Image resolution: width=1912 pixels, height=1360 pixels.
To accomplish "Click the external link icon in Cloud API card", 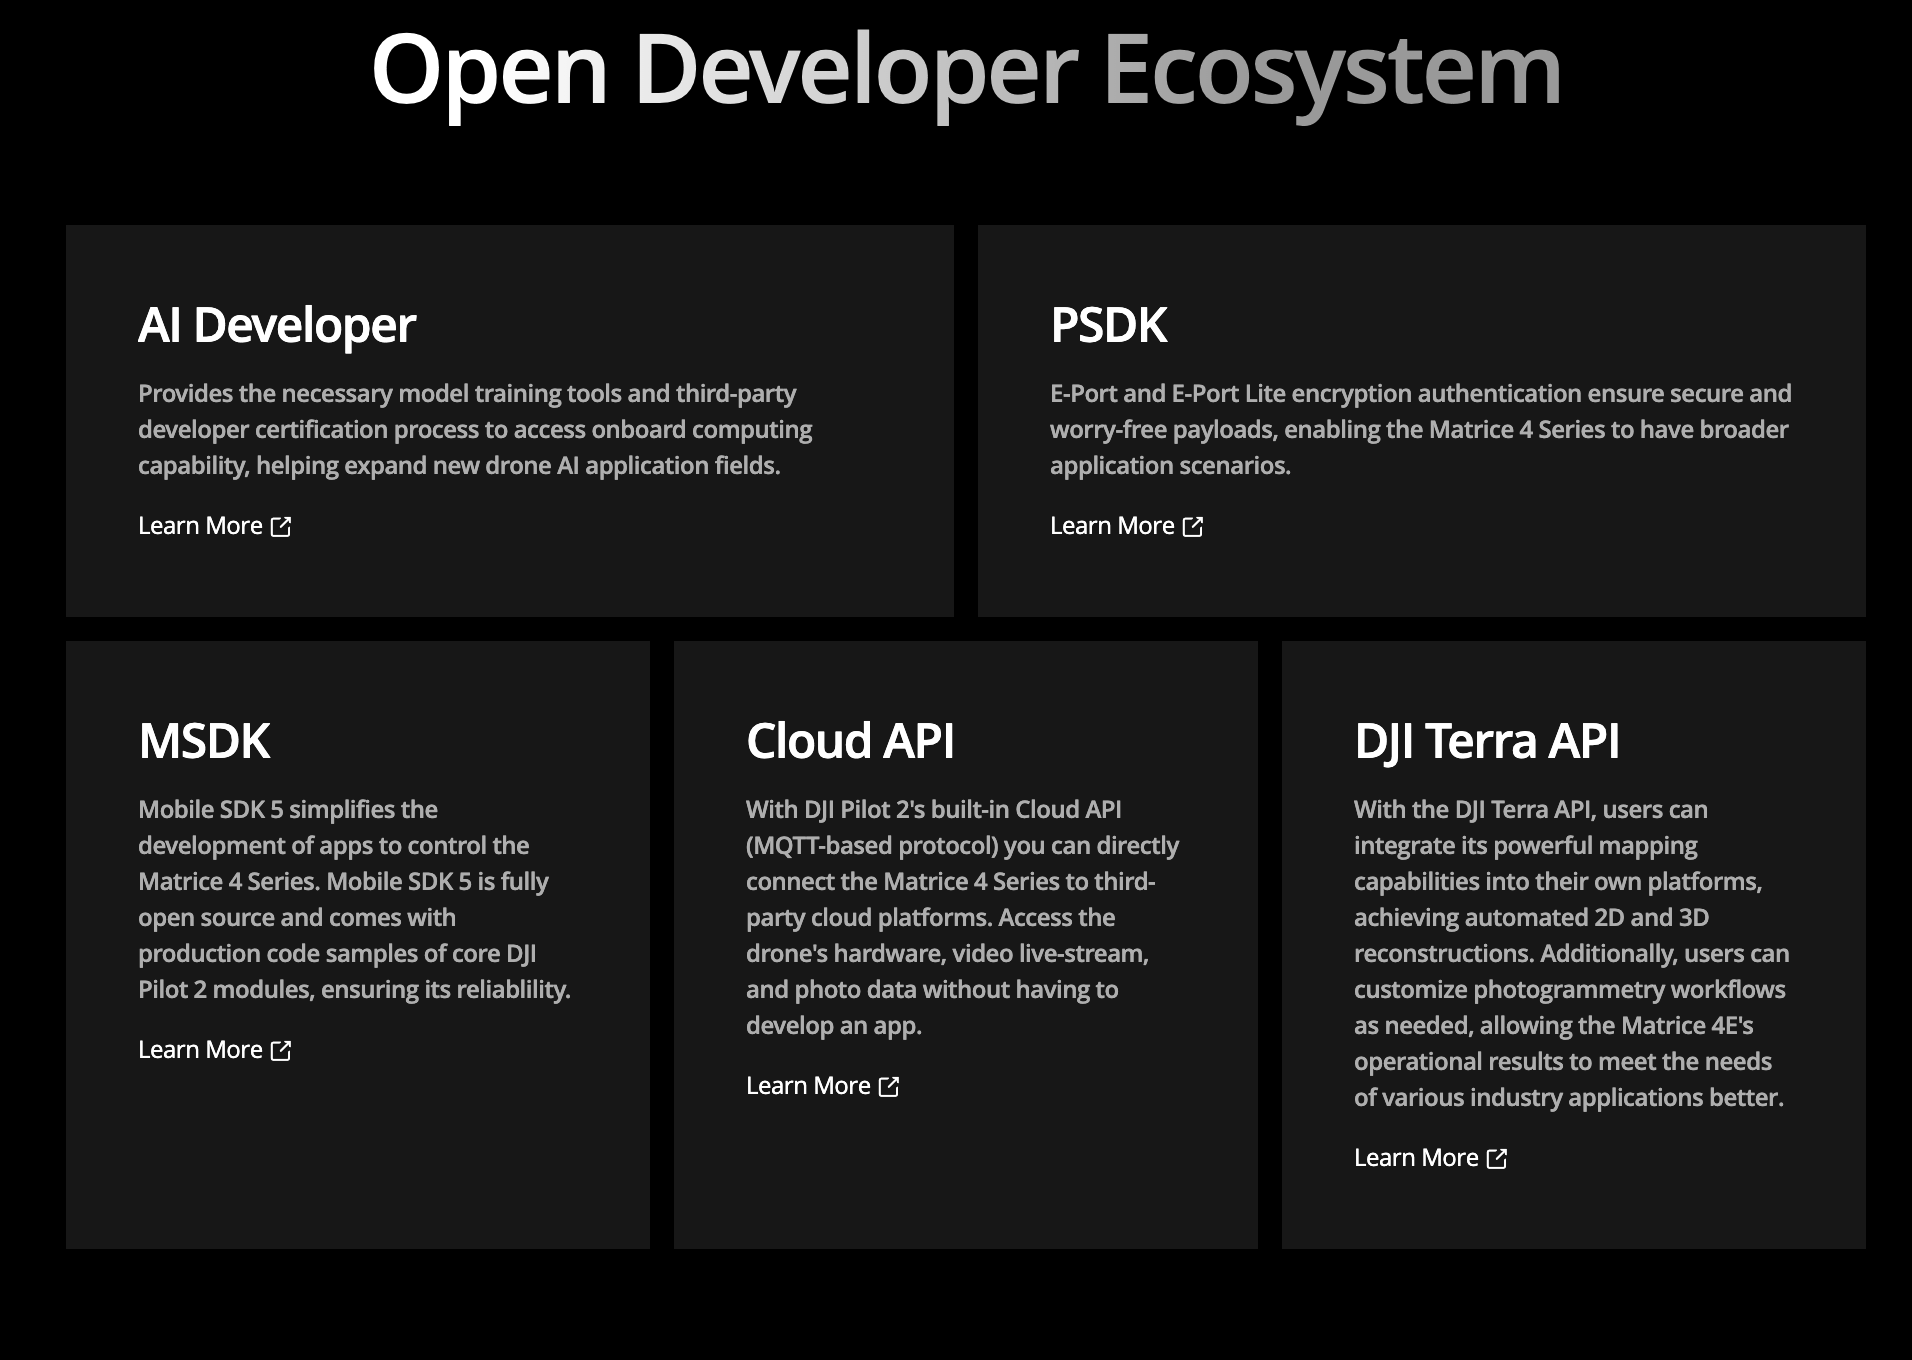I will click(x=889, y=1086).
